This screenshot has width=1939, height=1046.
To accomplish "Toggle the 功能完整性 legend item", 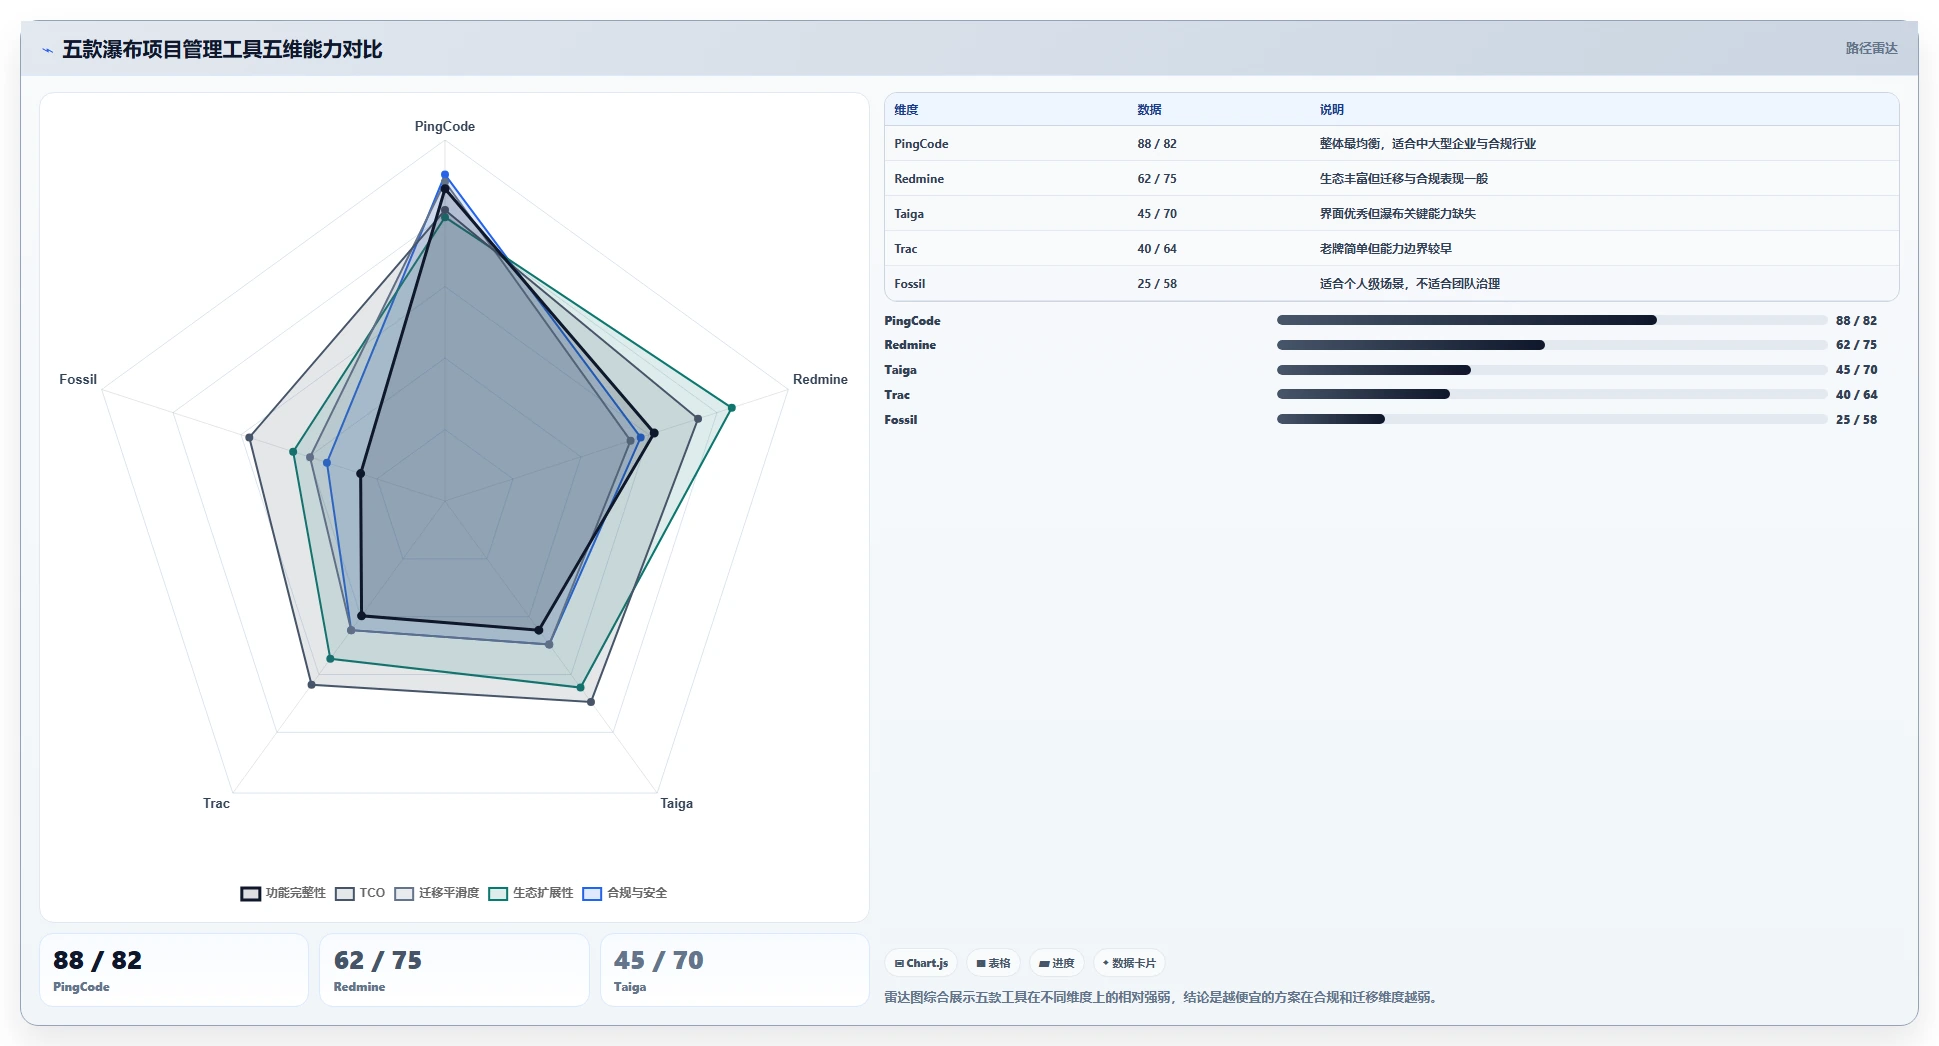I will pos(283,893).
